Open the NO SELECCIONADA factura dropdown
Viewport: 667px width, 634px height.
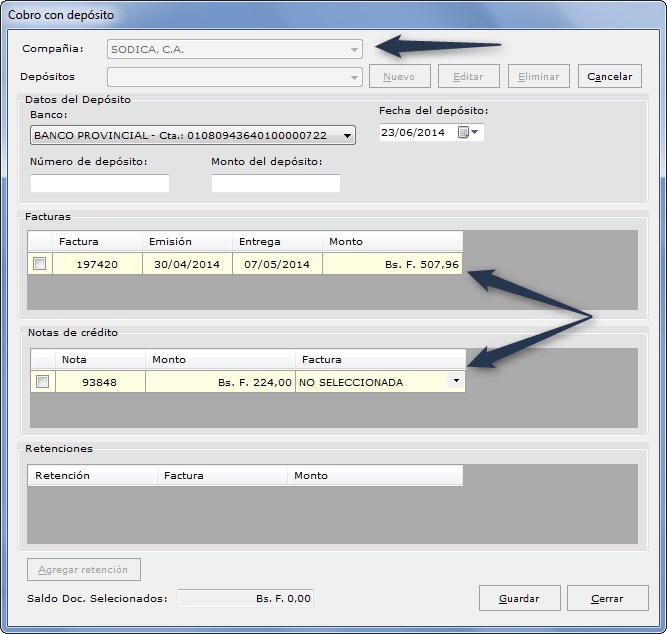[456, 380]
